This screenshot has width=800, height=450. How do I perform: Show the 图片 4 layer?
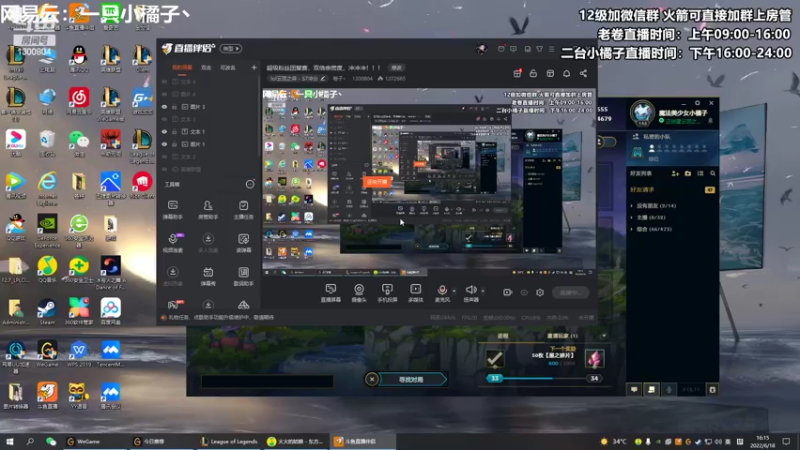164,94
